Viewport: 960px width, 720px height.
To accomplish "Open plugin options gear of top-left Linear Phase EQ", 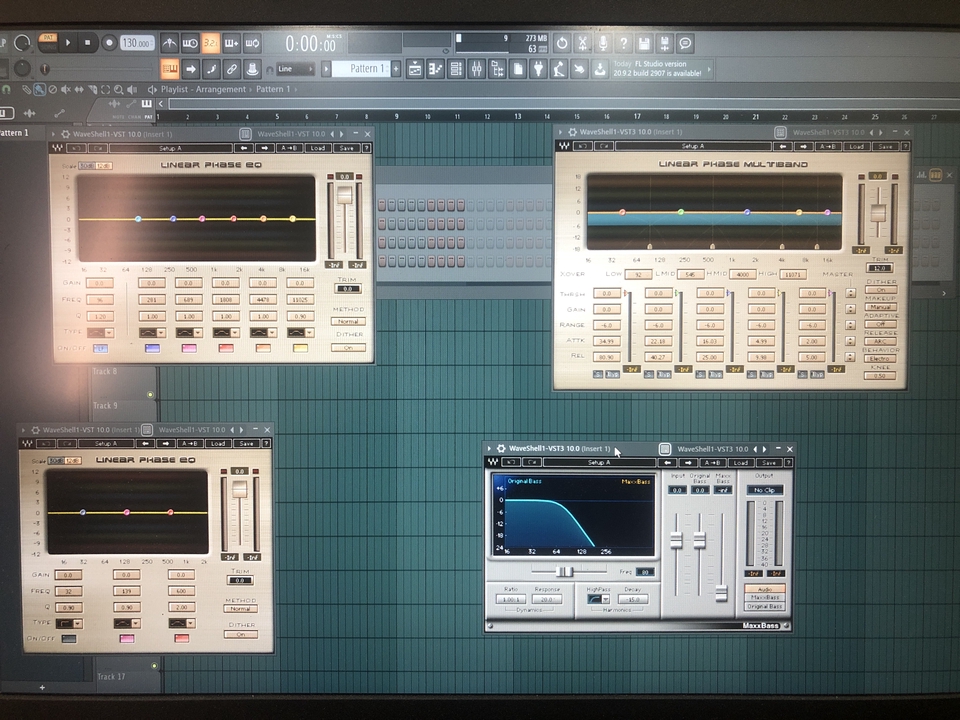I will 66,134.
